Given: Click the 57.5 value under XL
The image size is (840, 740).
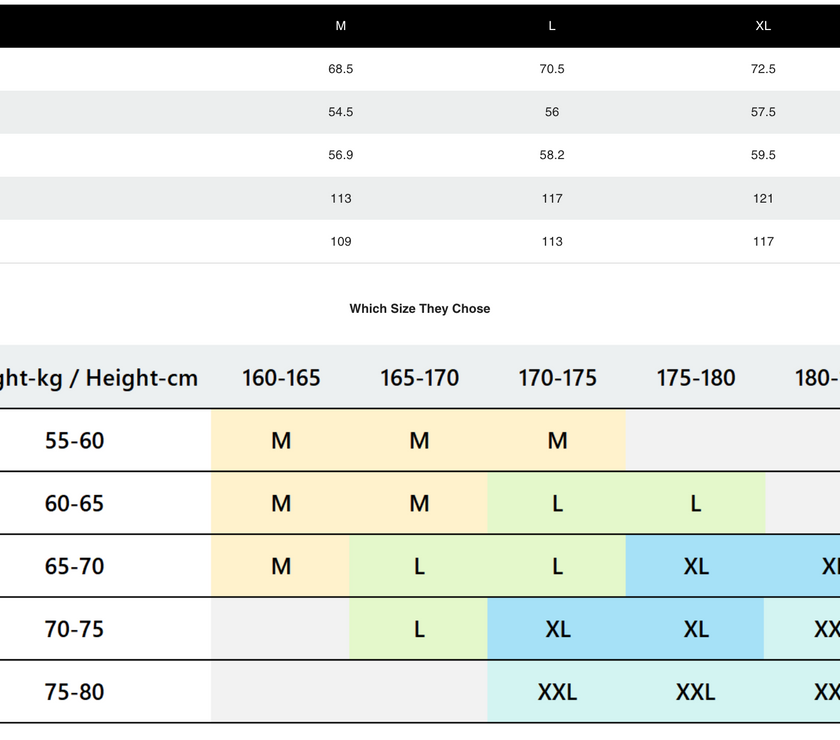Looking at the screenshot, I should click(x=763, y=112).
